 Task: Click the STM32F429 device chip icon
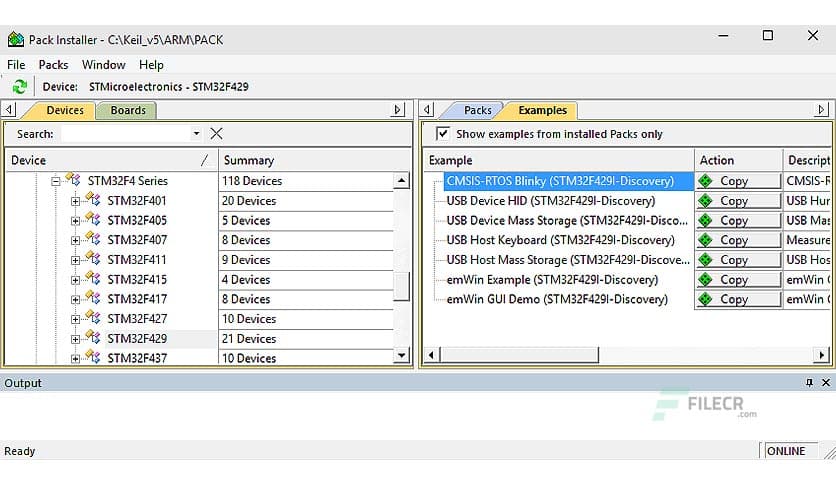pos(93,339)
